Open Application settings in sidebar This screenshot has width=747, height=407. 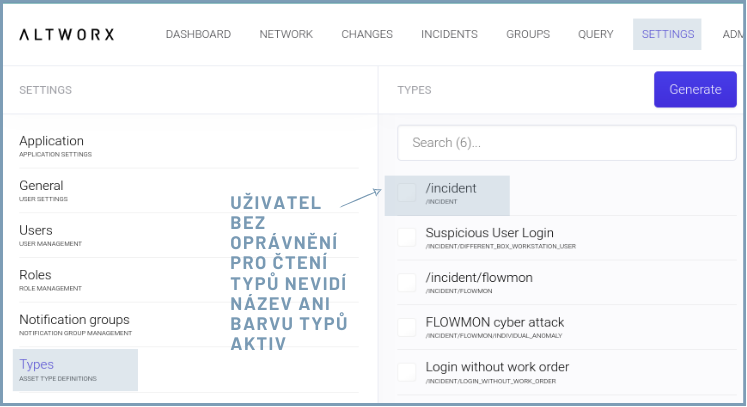tap(52, 145)
